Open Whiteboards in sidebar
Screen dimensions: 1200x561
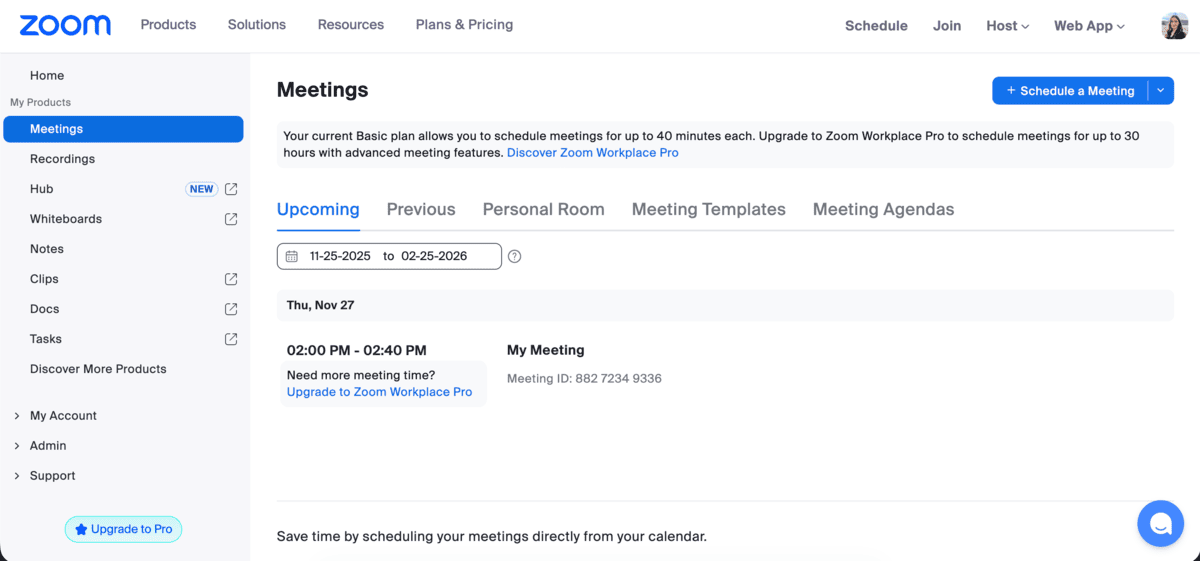pos(66,219)
